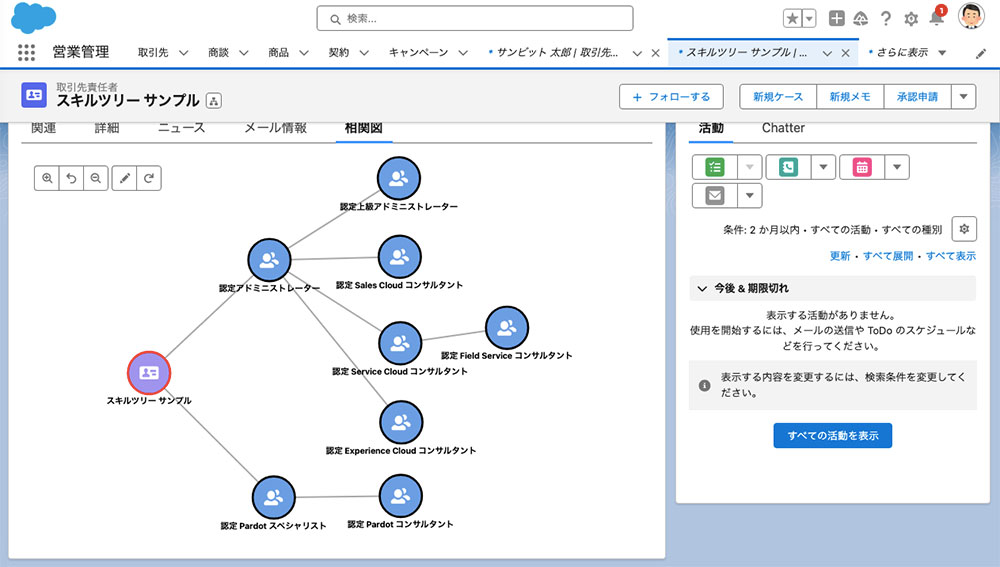Click the hierarchy icon beside the record name
The height and width of the screenshot is (567, 1000).
click(x=214, y=101)
